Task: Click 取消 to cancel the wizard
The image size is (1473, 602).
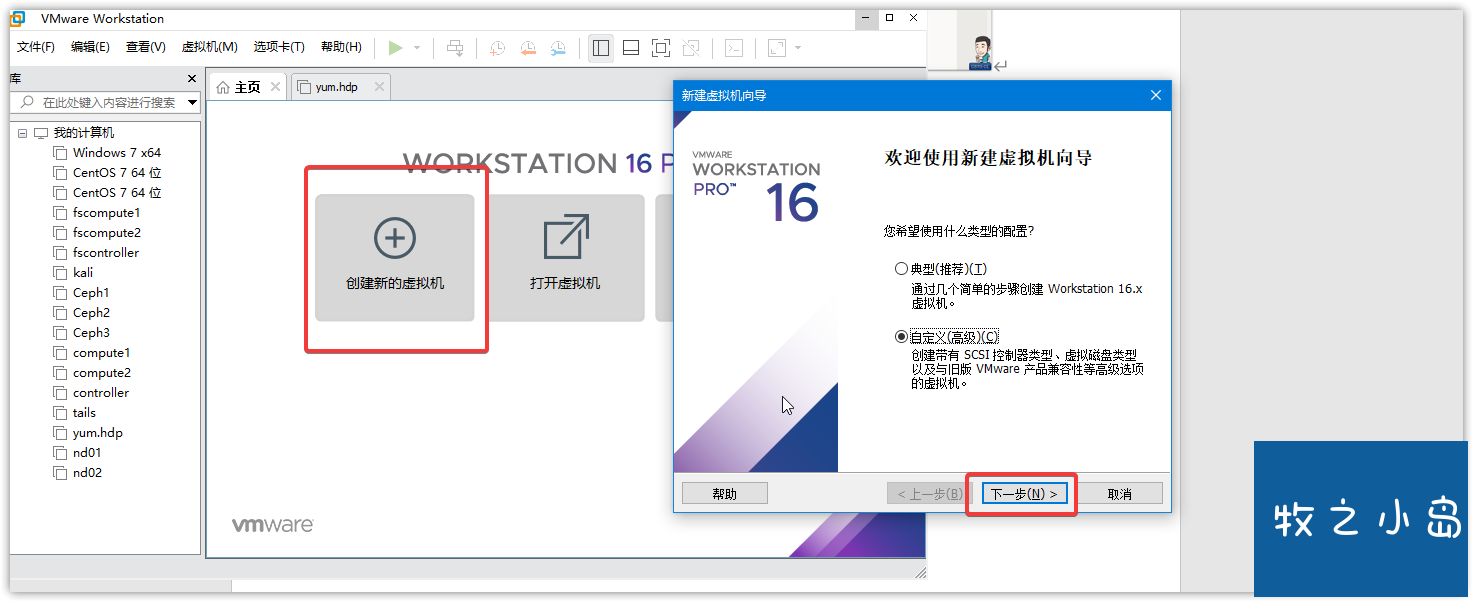Action: coord(1120,494)
